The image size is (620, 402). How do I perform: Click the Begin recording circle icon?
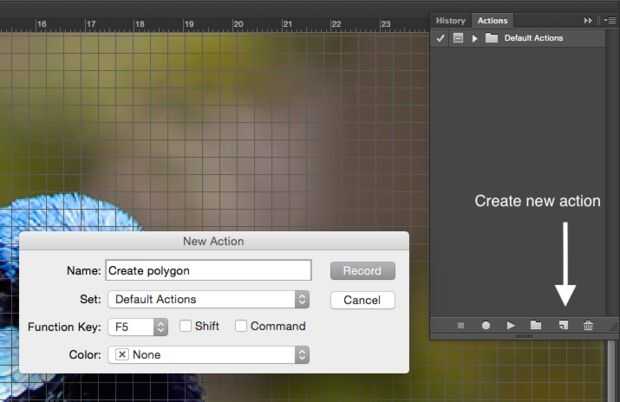click(486, 325)
